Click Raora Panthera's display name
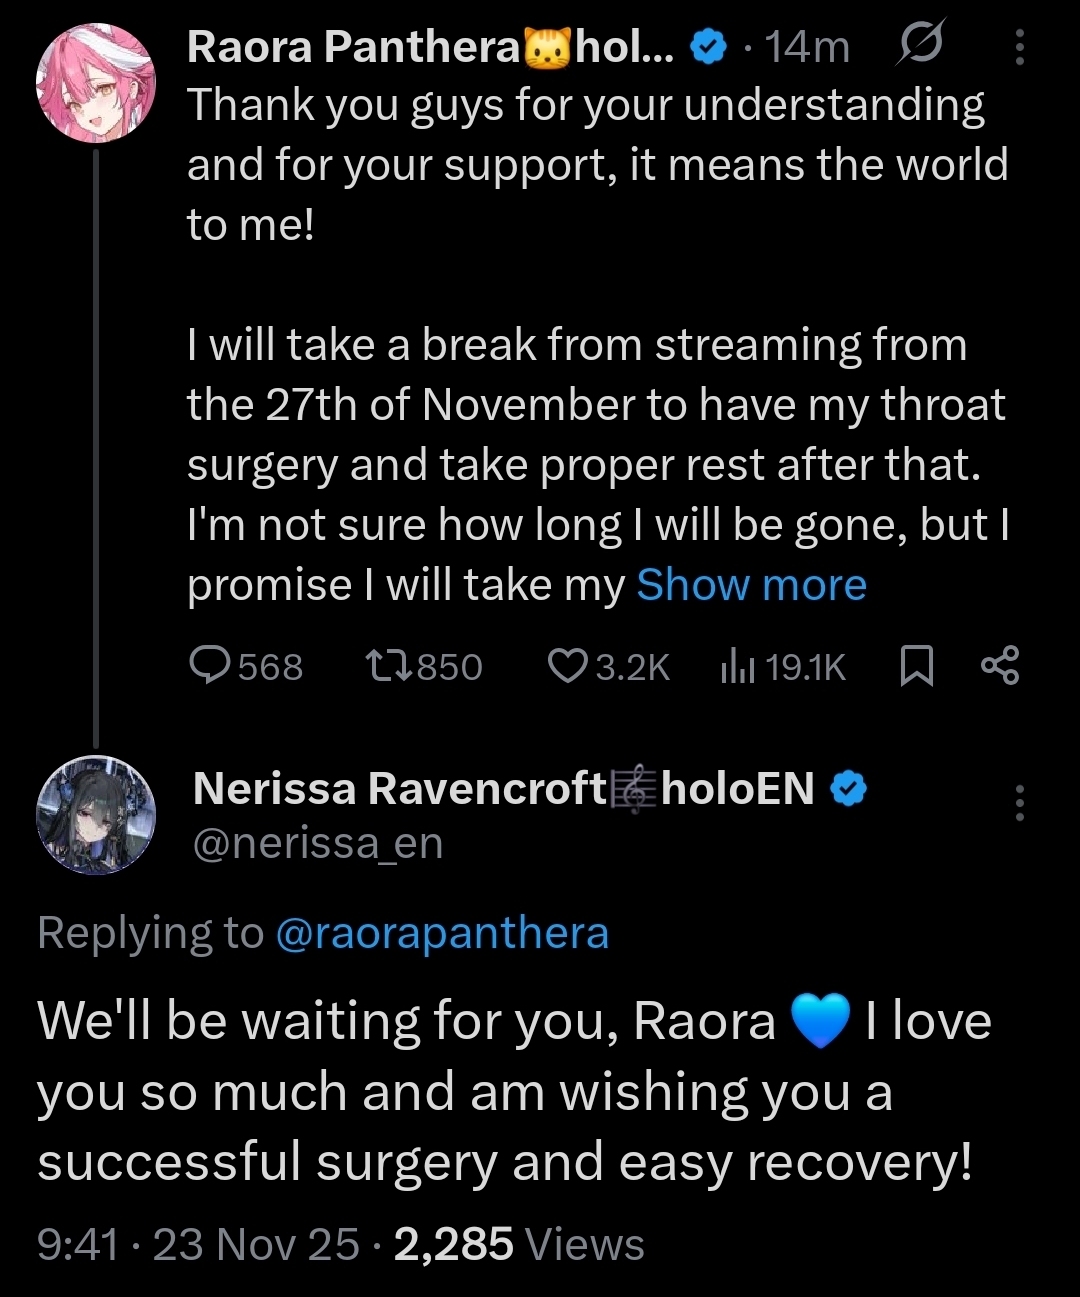 (x=353, y=47)
